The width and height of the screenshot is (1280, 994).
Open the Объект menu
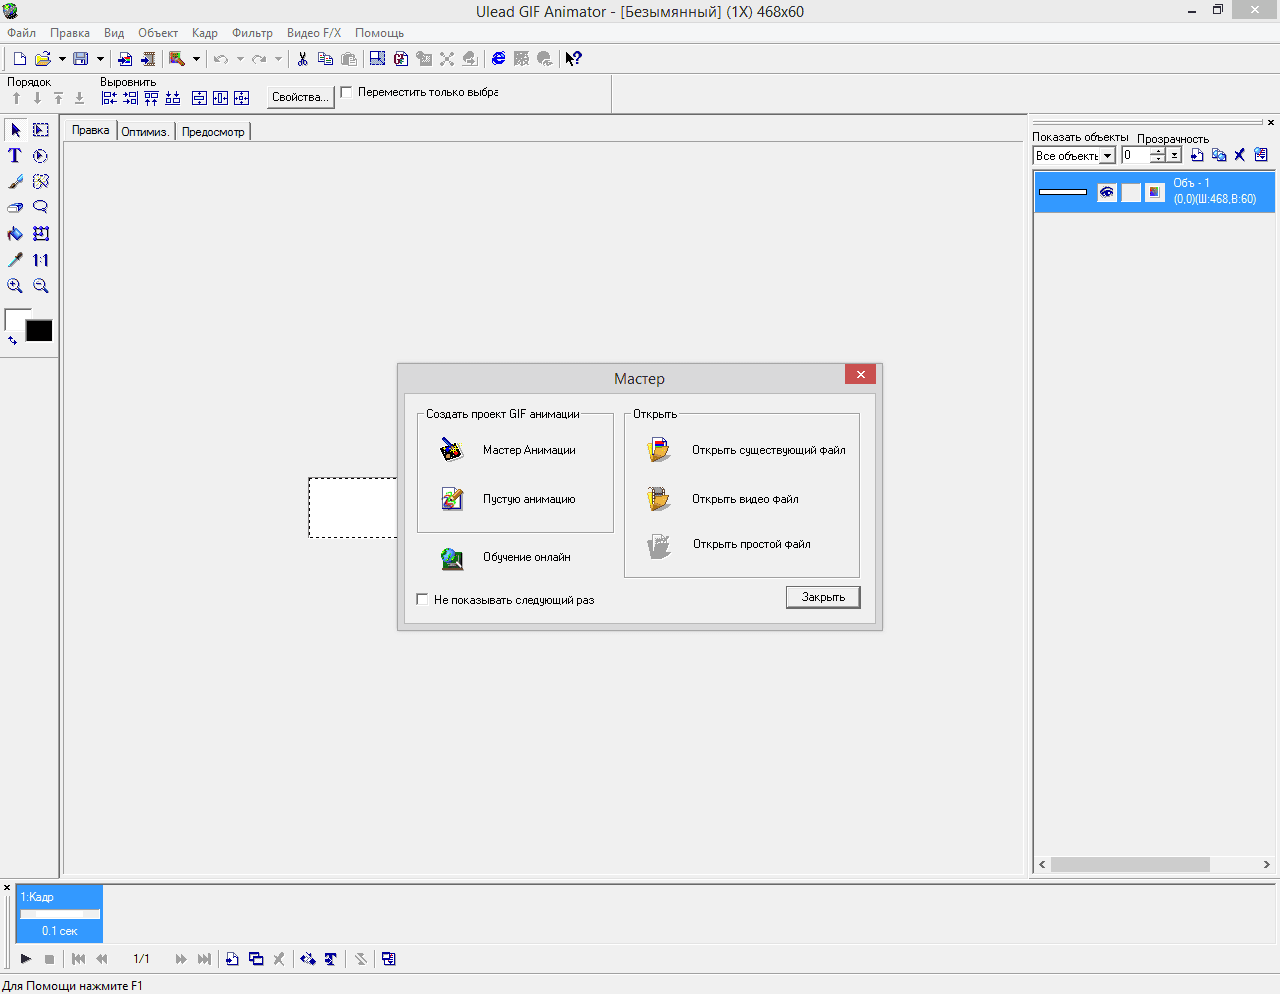158,33
